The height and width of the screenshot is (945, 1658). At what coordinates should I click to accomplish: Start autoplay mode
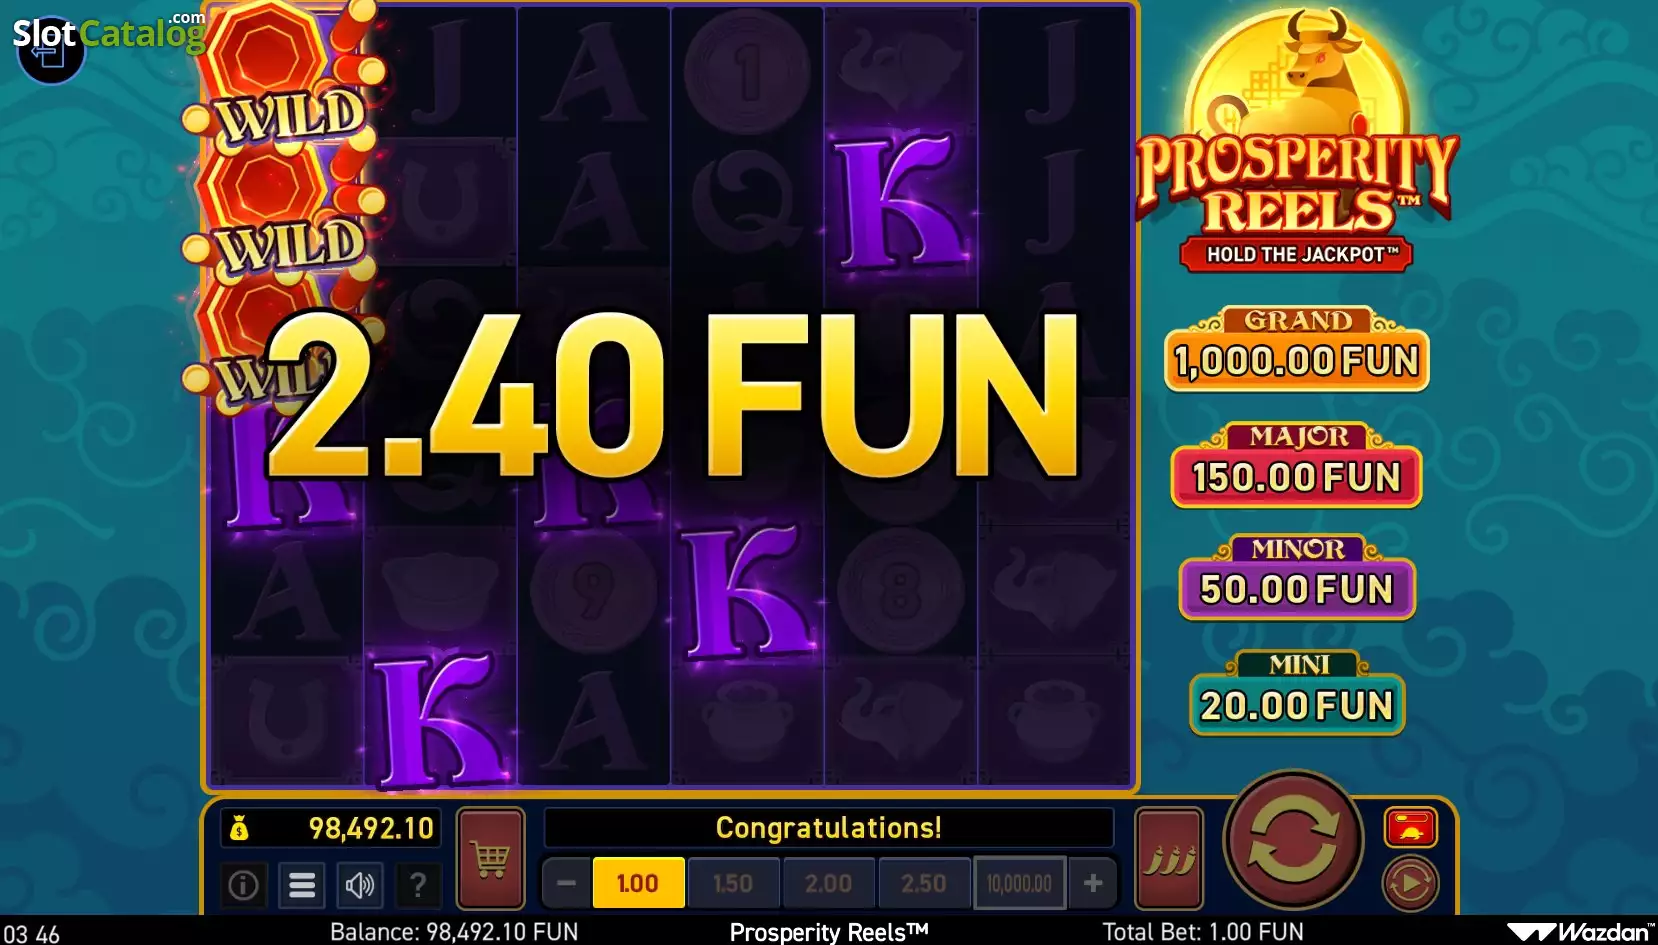click(x=1410, y=883)
